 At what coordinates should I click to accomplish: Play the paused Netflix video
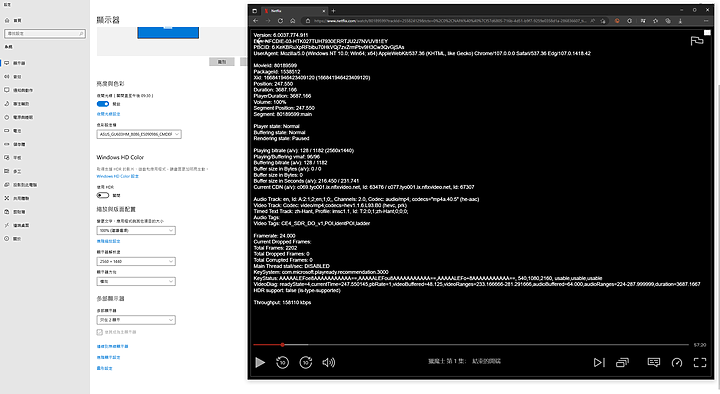coord(260,362)
